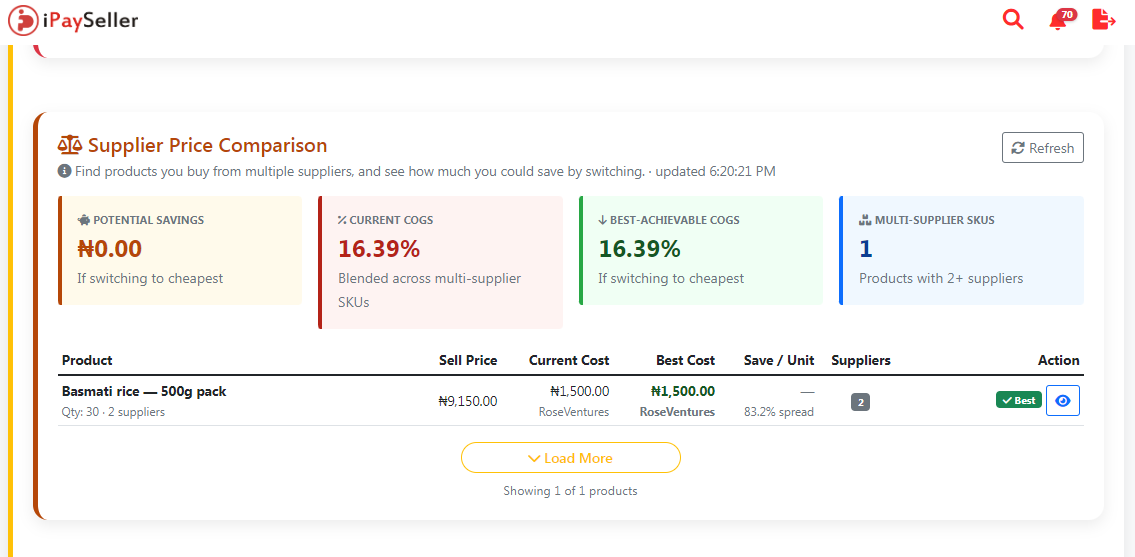Click the logout icon

point(1104,20)
